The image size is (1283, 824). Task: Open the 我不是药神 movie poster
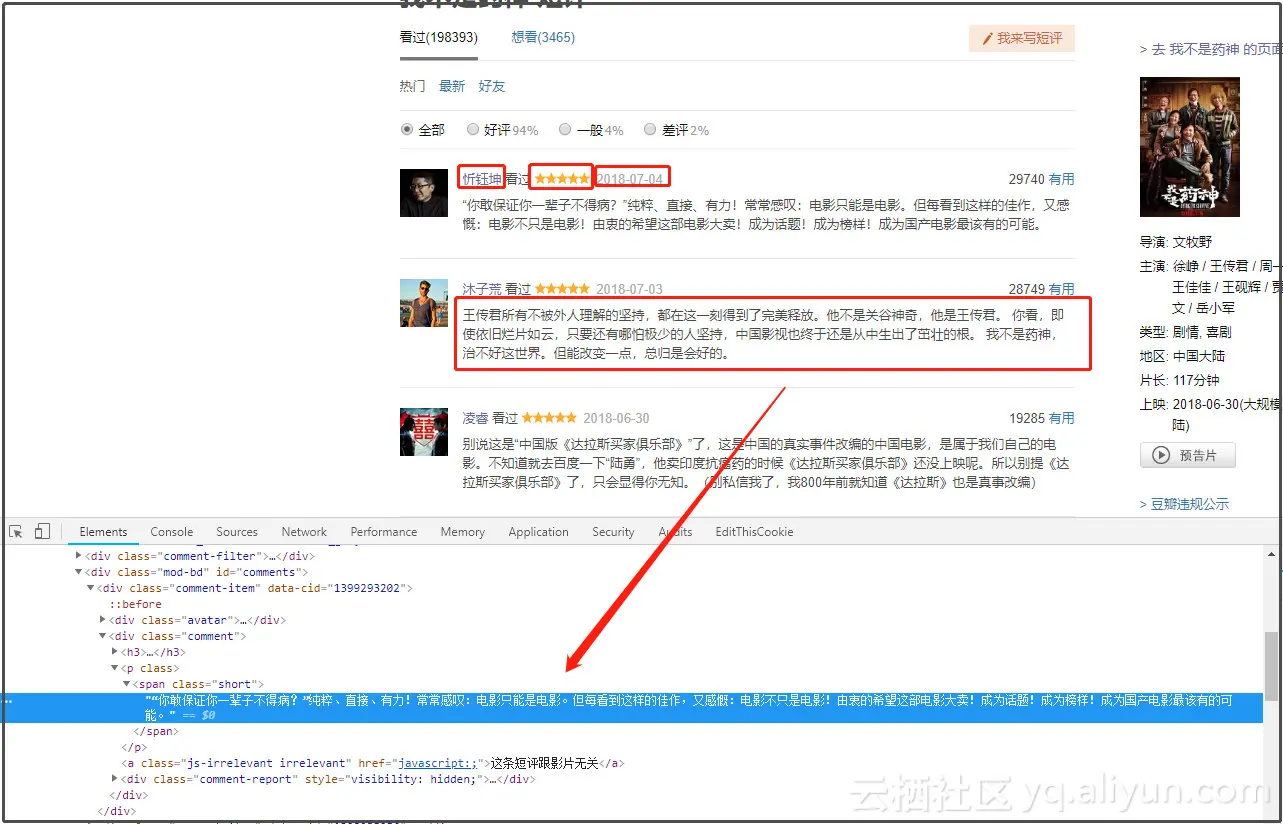(x=1190, y=147)
